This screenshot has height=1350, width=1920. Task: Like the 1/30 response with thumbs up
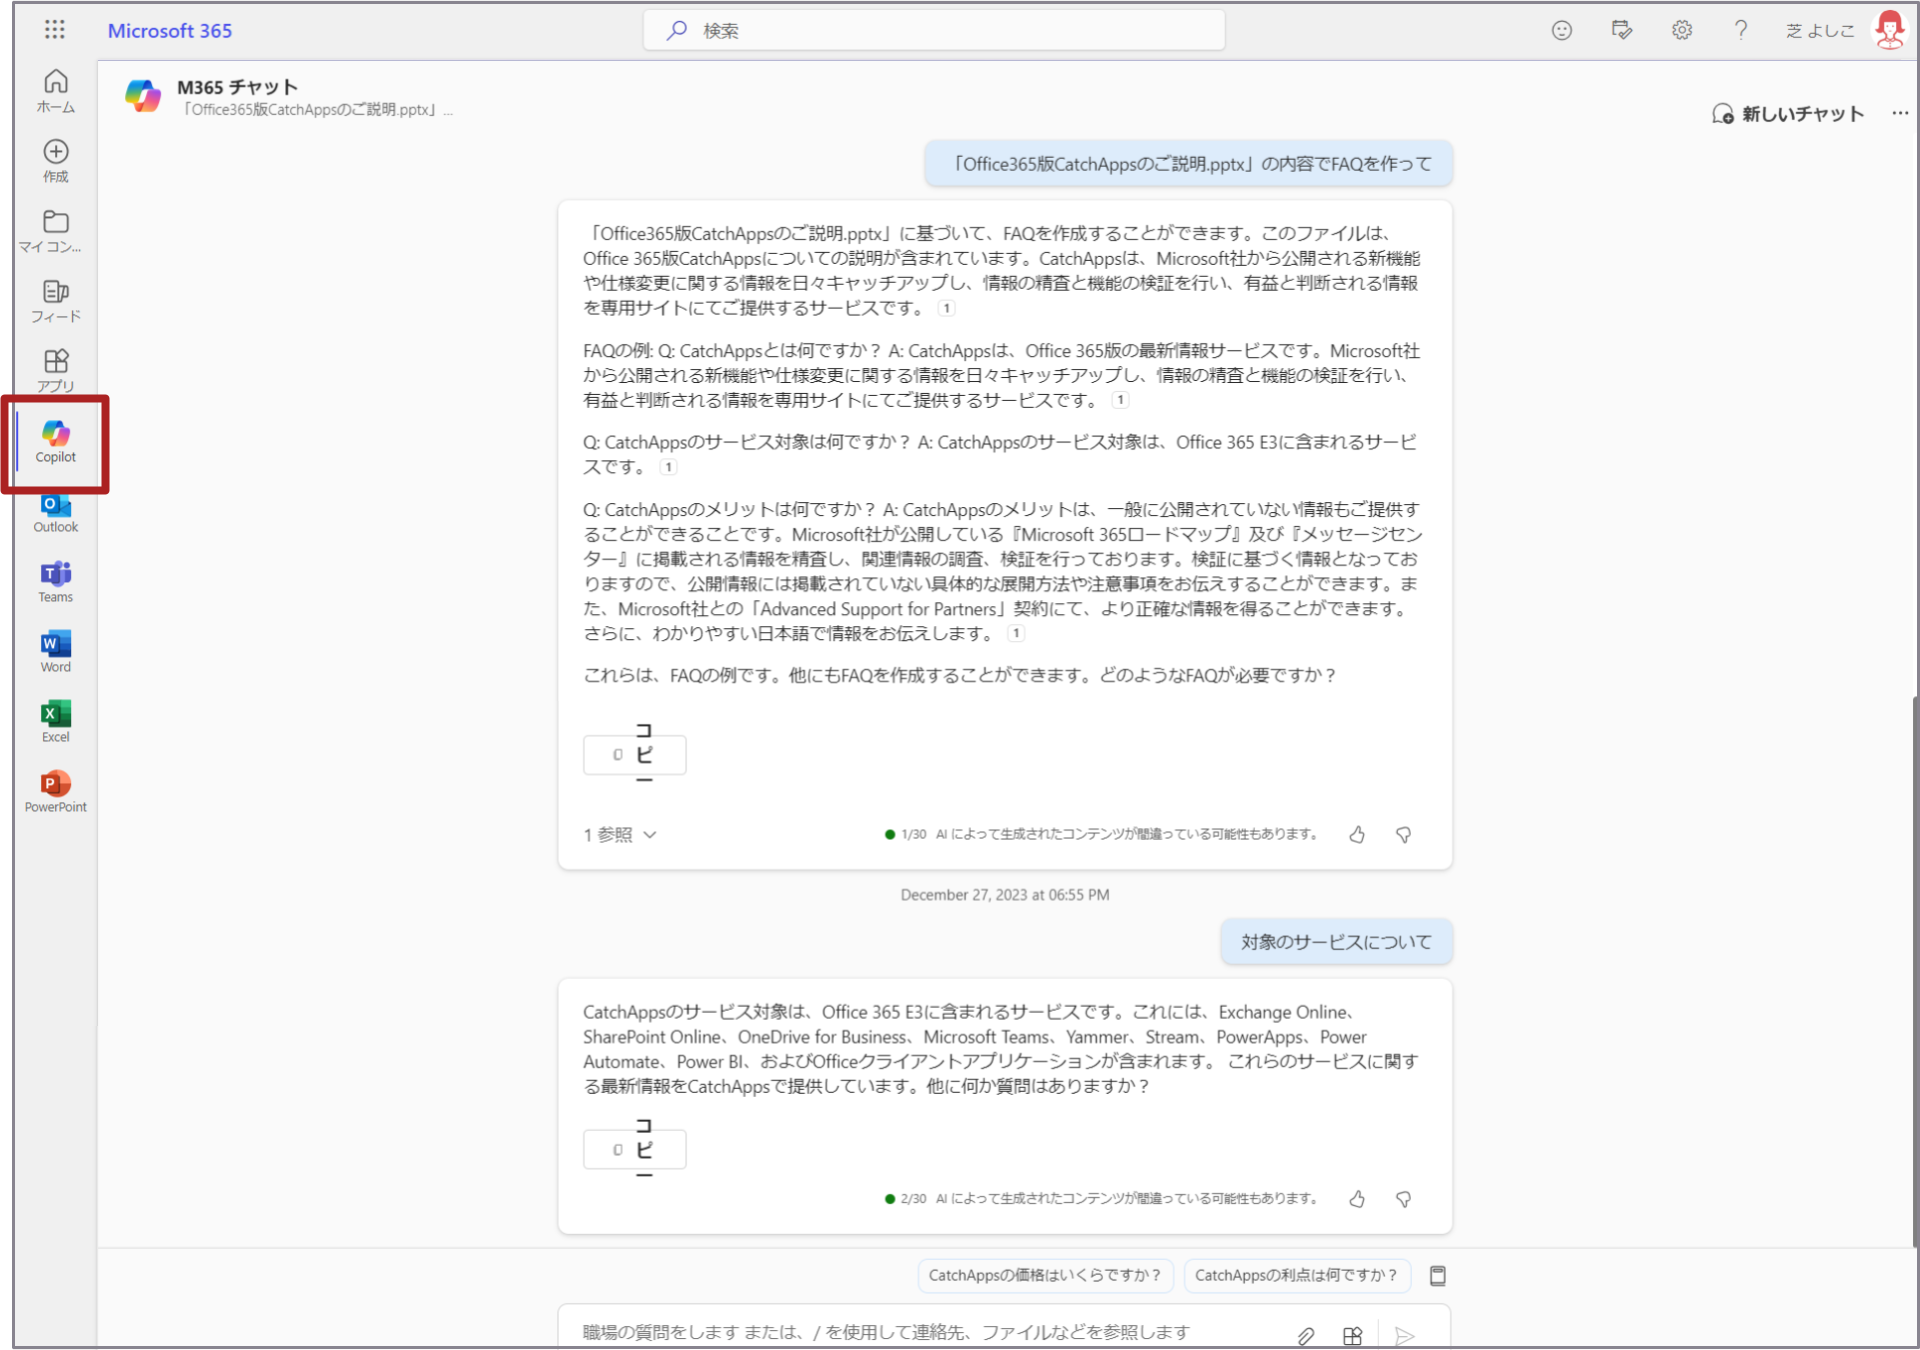tap(1357, 835)
